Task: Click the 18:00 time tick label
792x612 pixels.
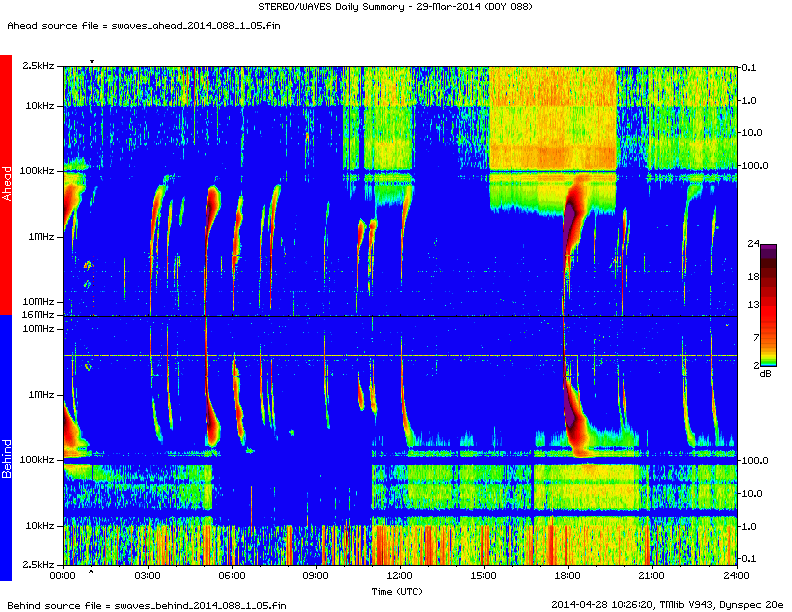Action: pos(568,576)
